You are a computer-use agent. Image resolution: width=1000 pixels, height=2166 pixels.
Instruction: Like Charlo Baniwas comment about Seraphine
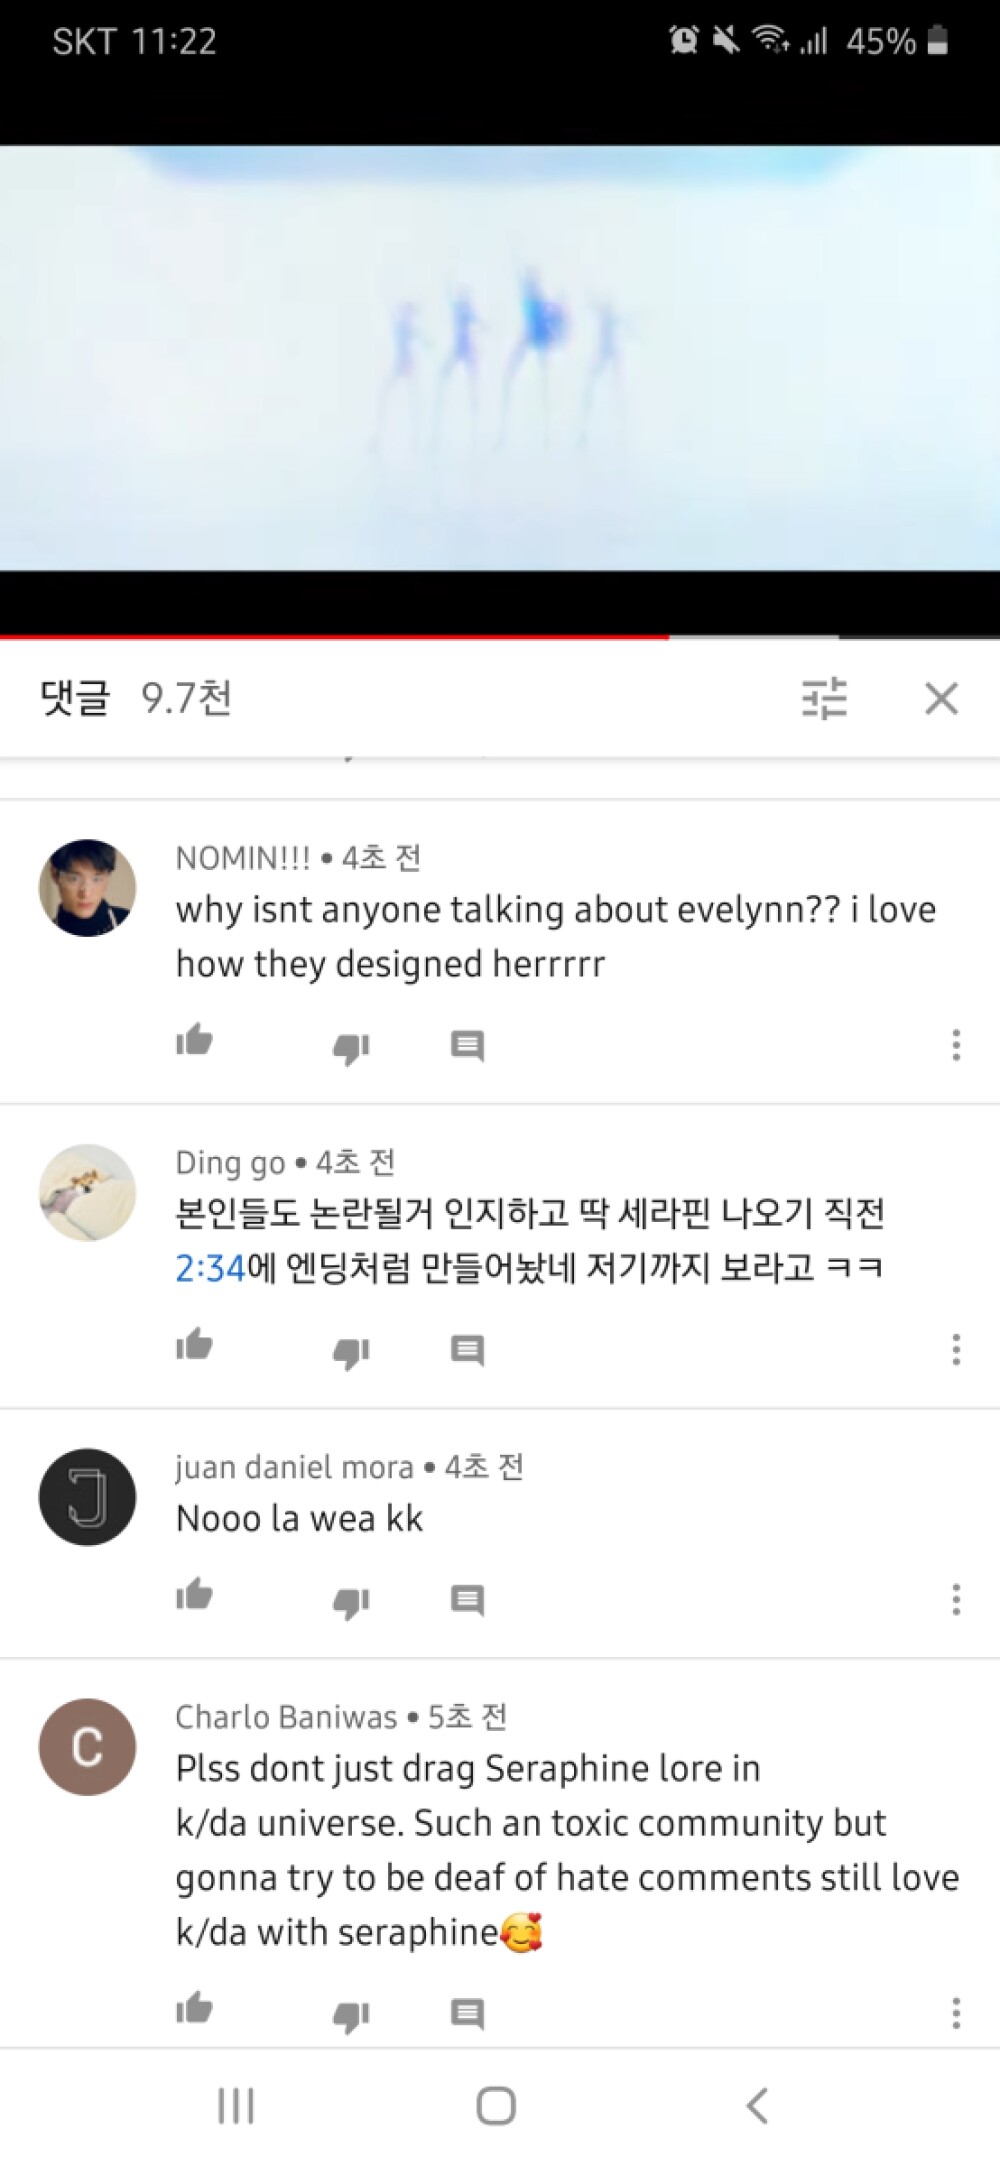194,2009
